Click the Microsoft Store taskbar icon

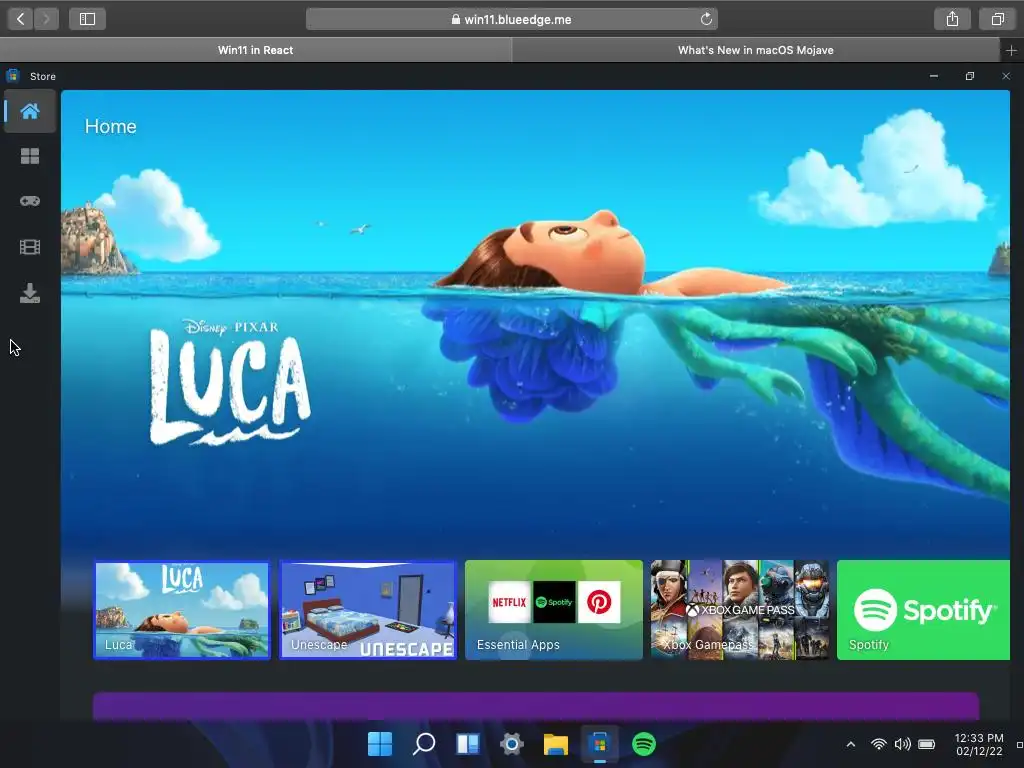(x=600, y=743)
